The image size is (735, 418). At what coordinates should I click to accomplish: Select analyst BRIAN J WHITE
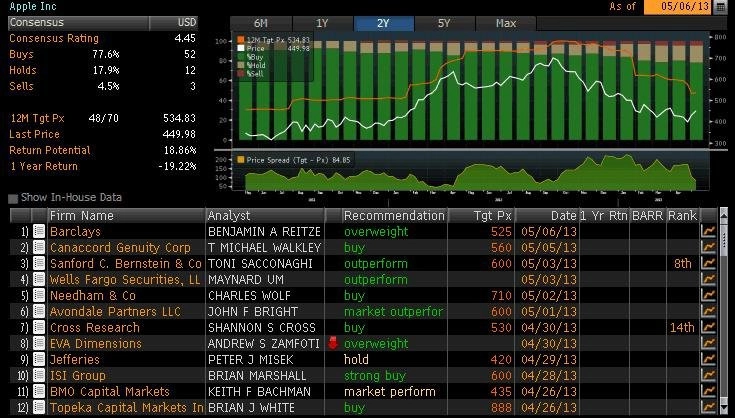[x=251, y=407]
